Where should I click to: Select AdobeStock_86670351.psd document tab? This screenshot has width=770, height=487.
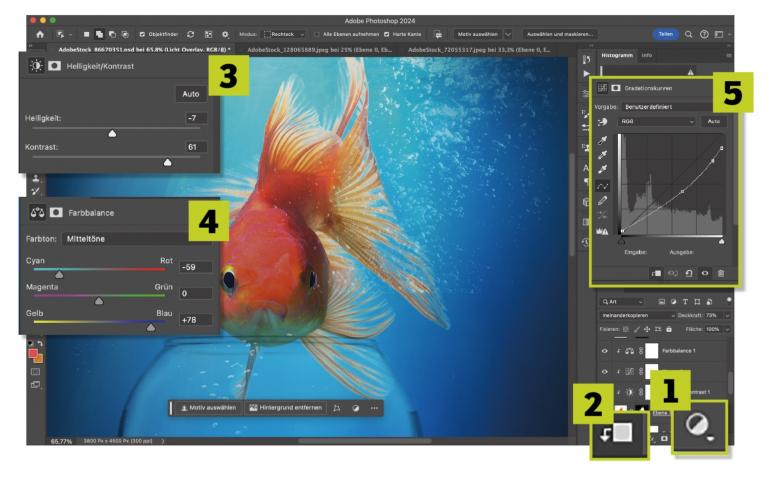pos(143,50)
